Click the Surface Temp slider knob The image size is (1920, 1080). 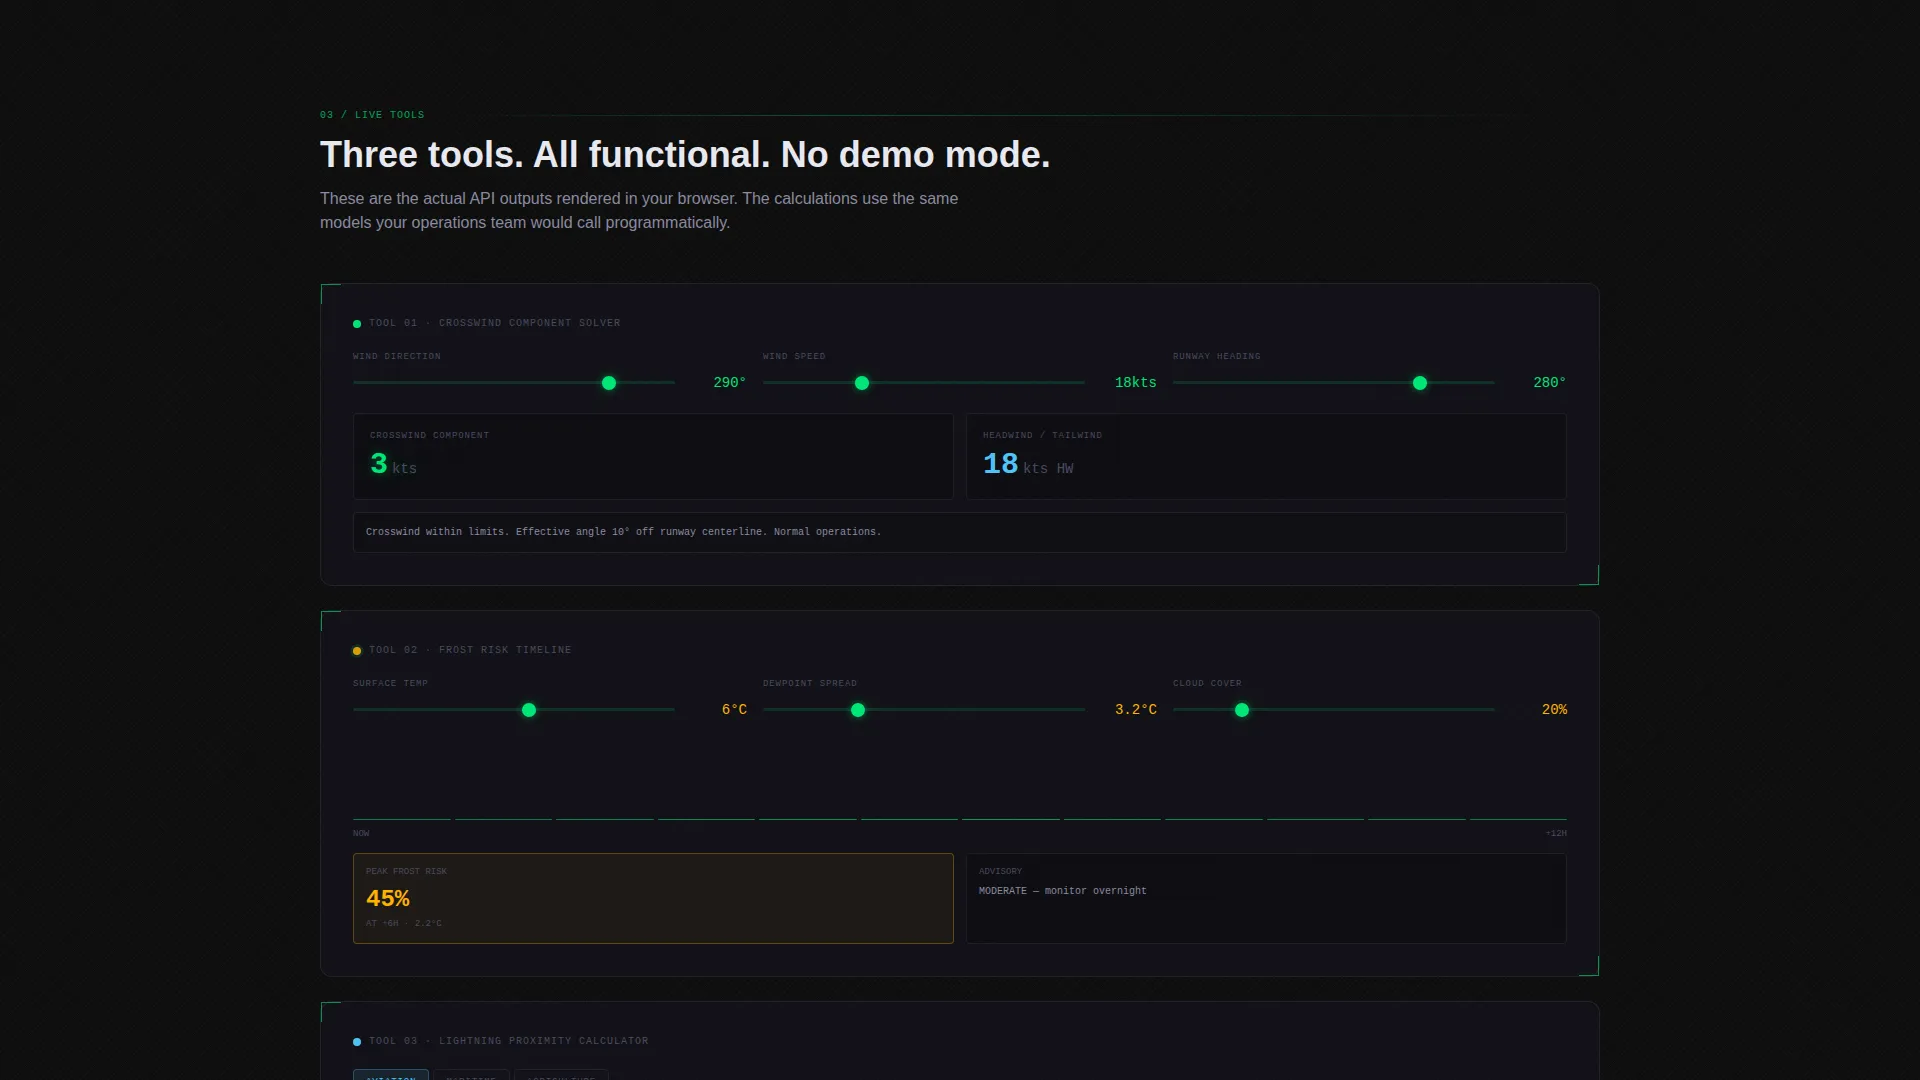tap(529, 710)
